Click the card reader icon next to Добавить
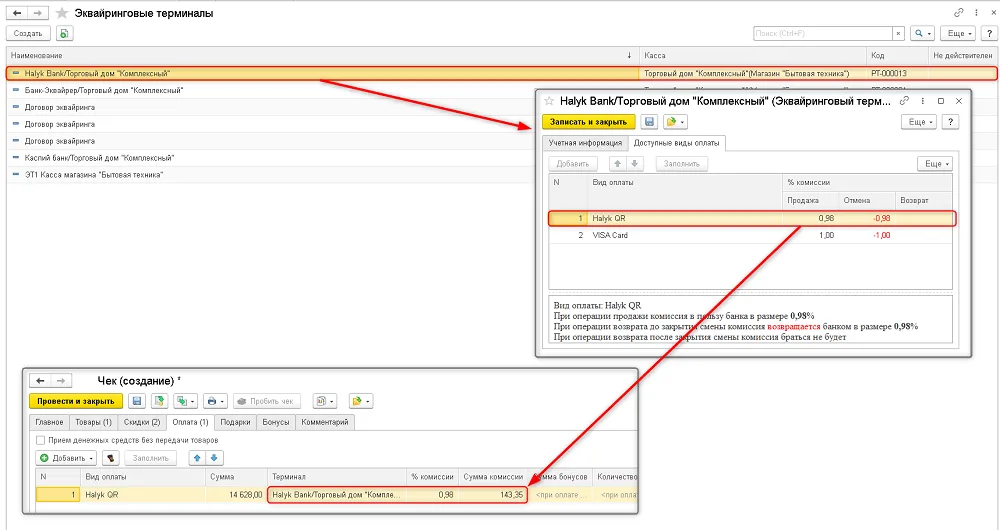 [111, 458]
